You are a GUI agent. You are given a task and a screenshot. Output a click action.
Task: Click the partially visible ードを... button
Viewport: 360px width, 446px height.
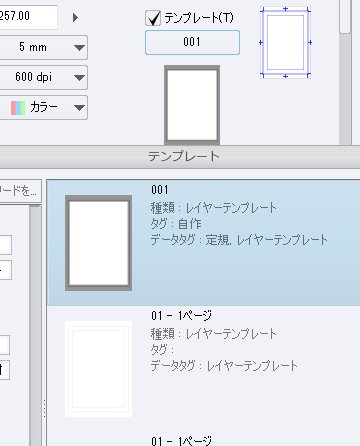pyautogui.click(x=20, y=191)
